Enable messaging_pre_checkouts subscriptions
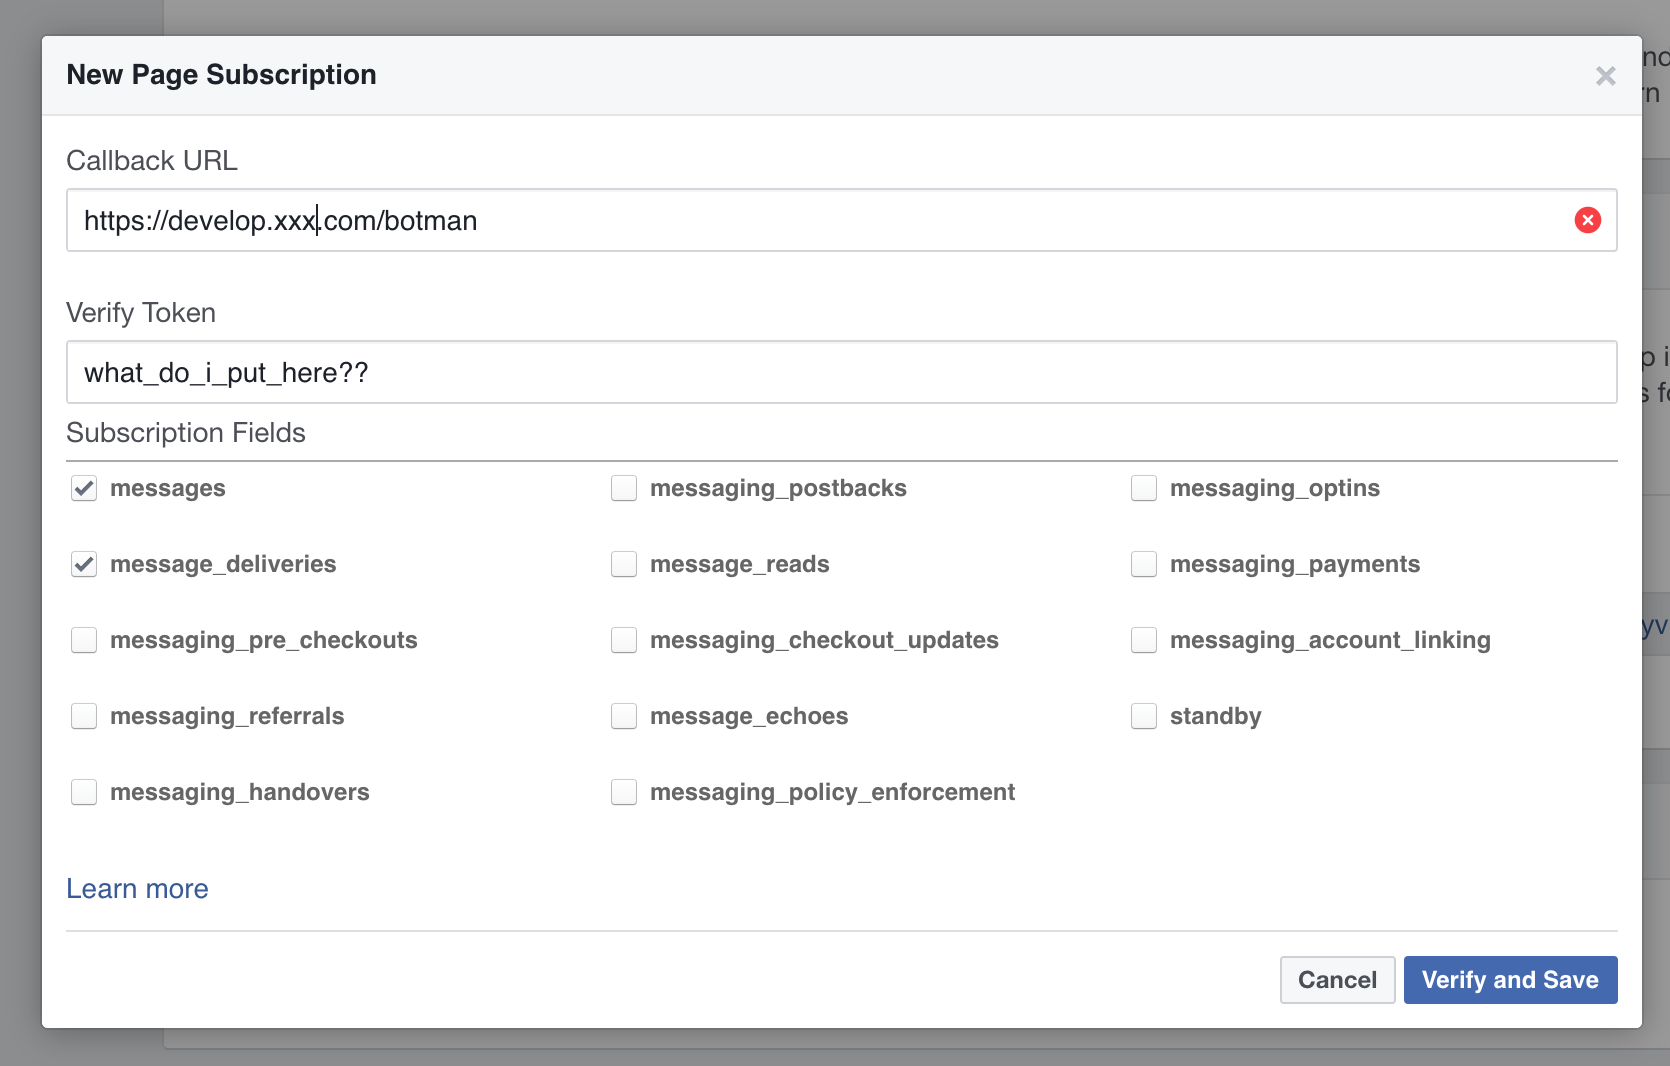This screenshot has height=1066, width=1670. coord(84,640)
